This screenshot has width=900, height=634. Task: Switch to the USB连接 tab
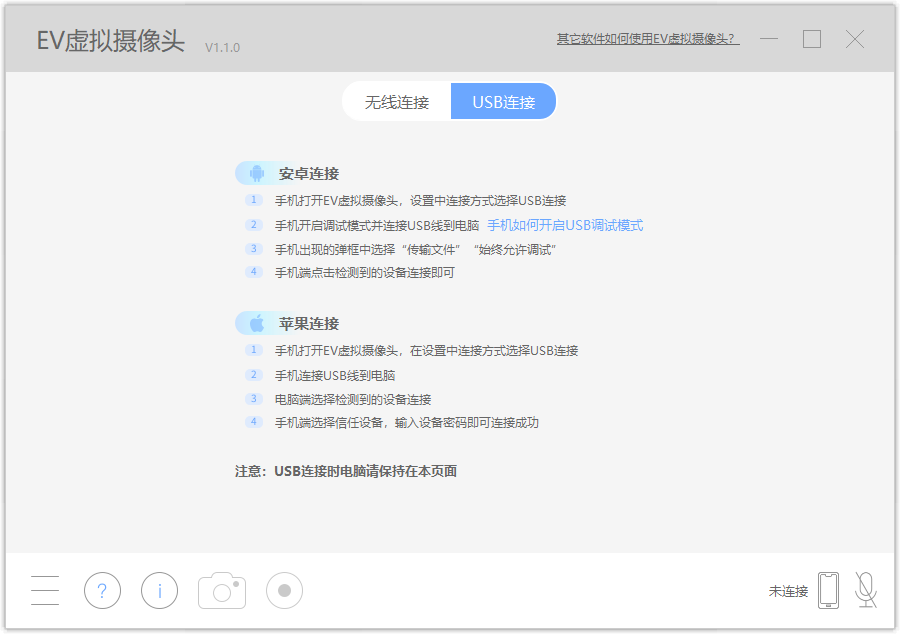pos(503,101)
